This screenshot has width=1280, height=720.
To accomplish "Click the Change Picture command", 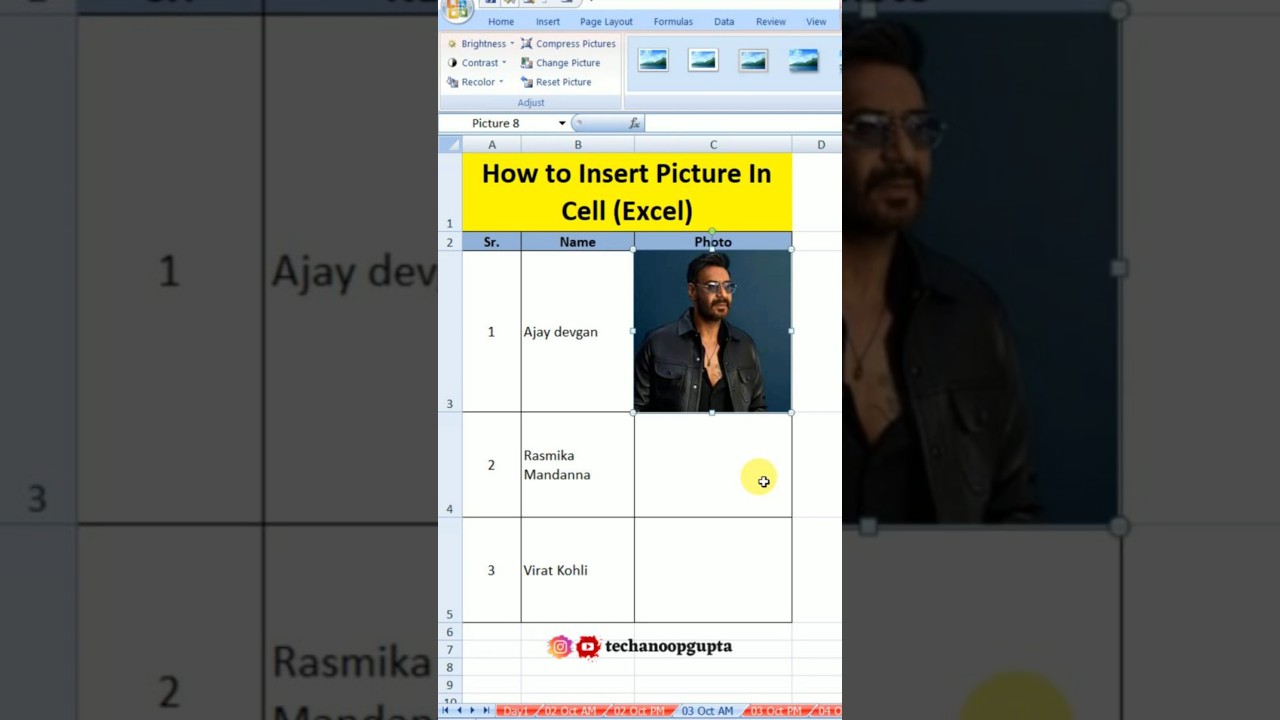I will click(560, 63).
